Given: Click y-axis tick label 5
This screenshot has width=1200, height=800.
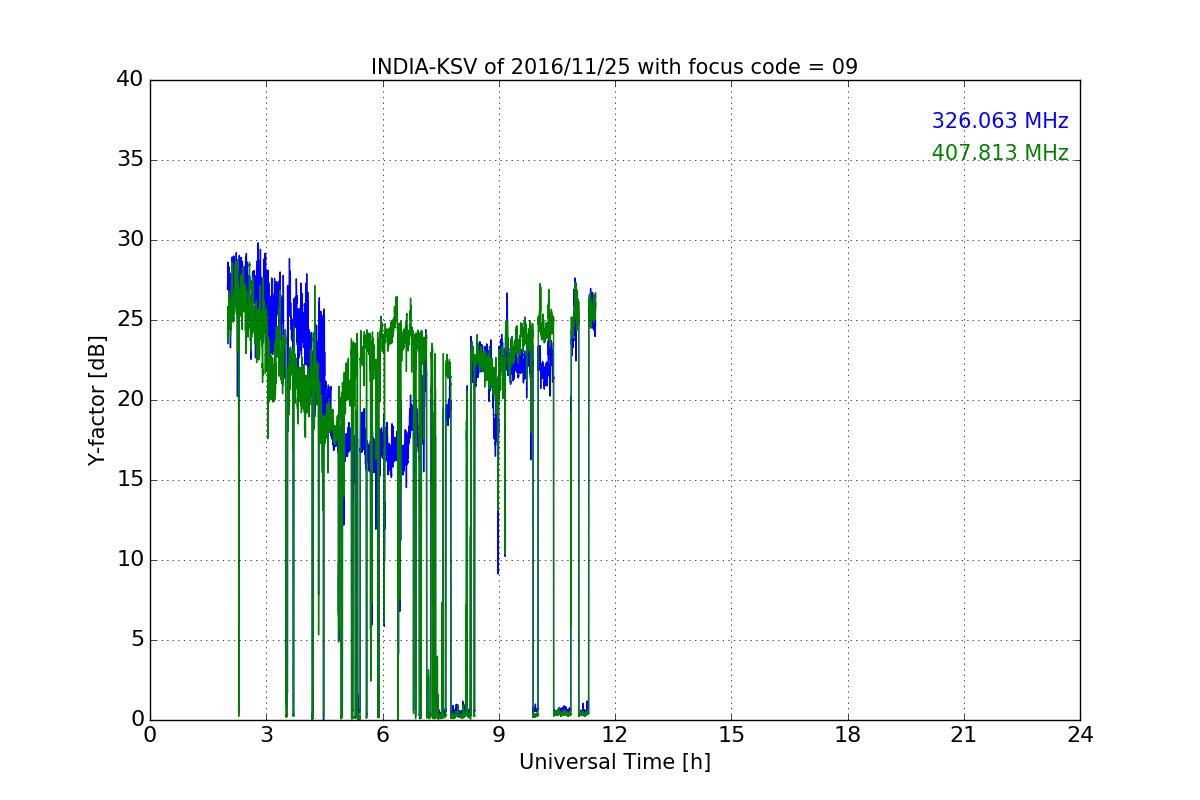Looking at the screenshot, I should pyautogui.click(x=136, y=640).
